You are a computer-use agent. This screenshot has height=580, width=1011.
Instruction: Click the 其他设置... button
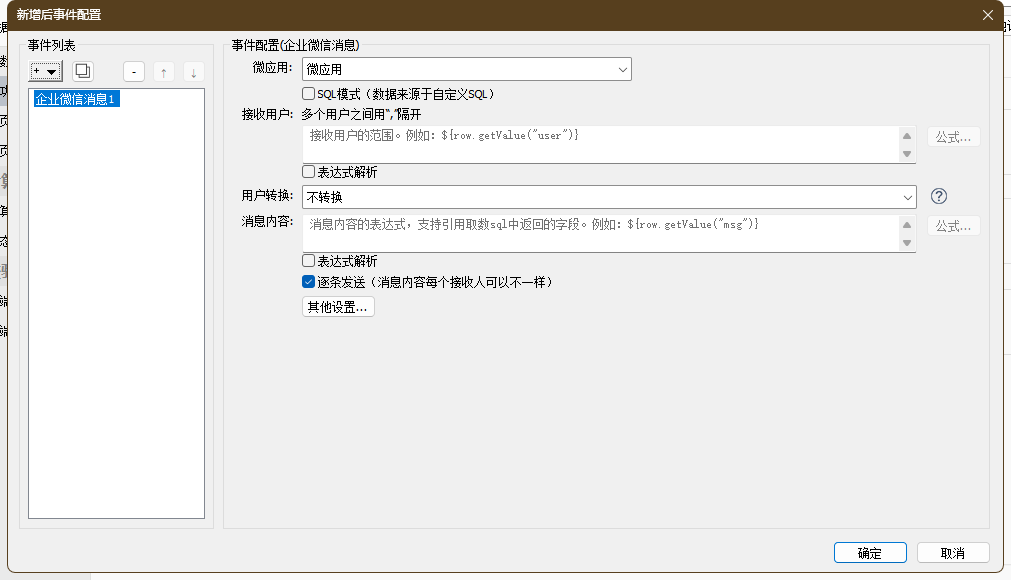[338, 307]
